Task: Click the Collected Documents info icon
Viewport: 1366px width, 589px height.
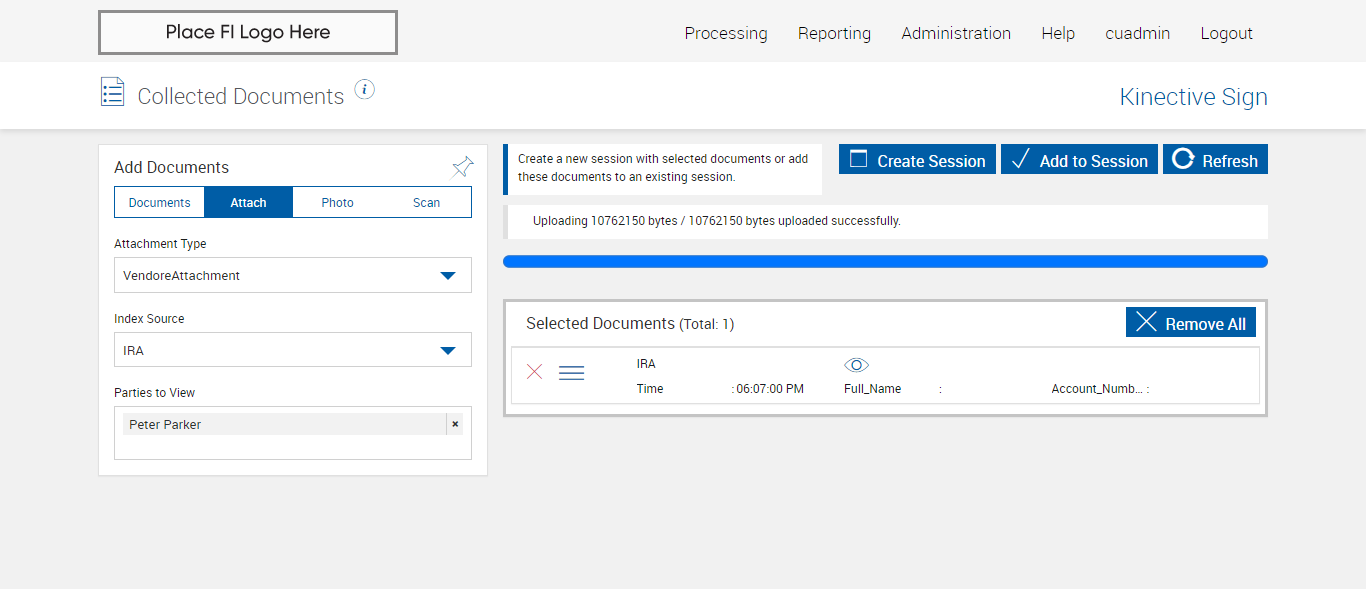Action: coord(365,90)
